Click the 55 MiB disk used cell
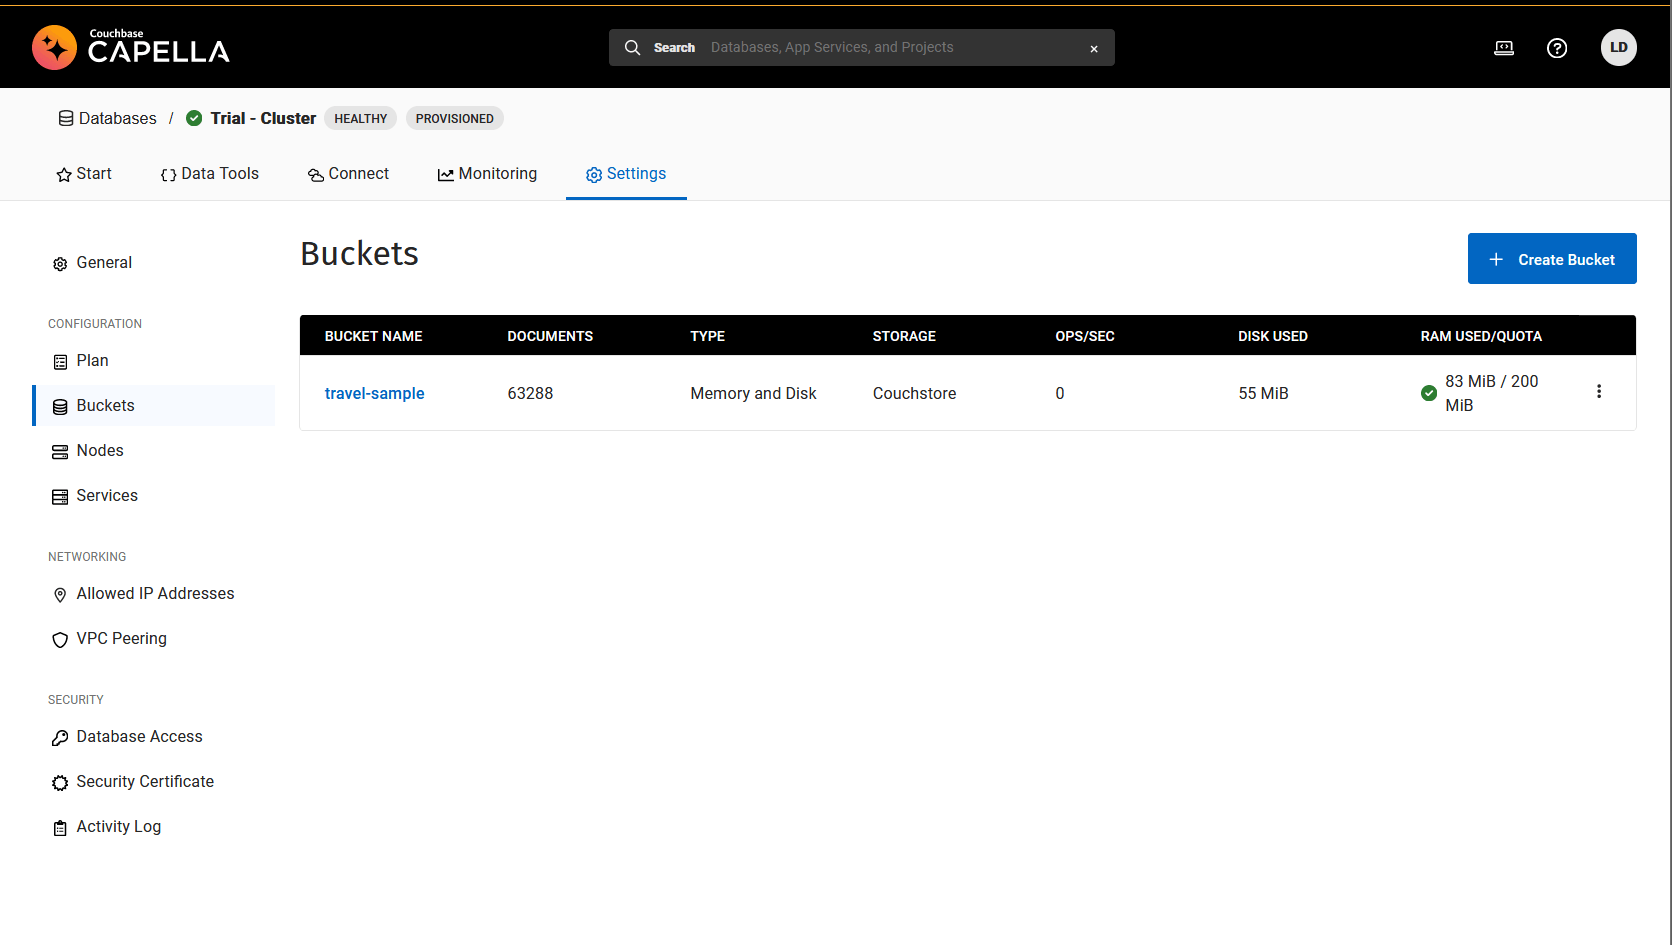This screenshot has width=1672, height=945. pyautogui.click(x=1263, y=394)
